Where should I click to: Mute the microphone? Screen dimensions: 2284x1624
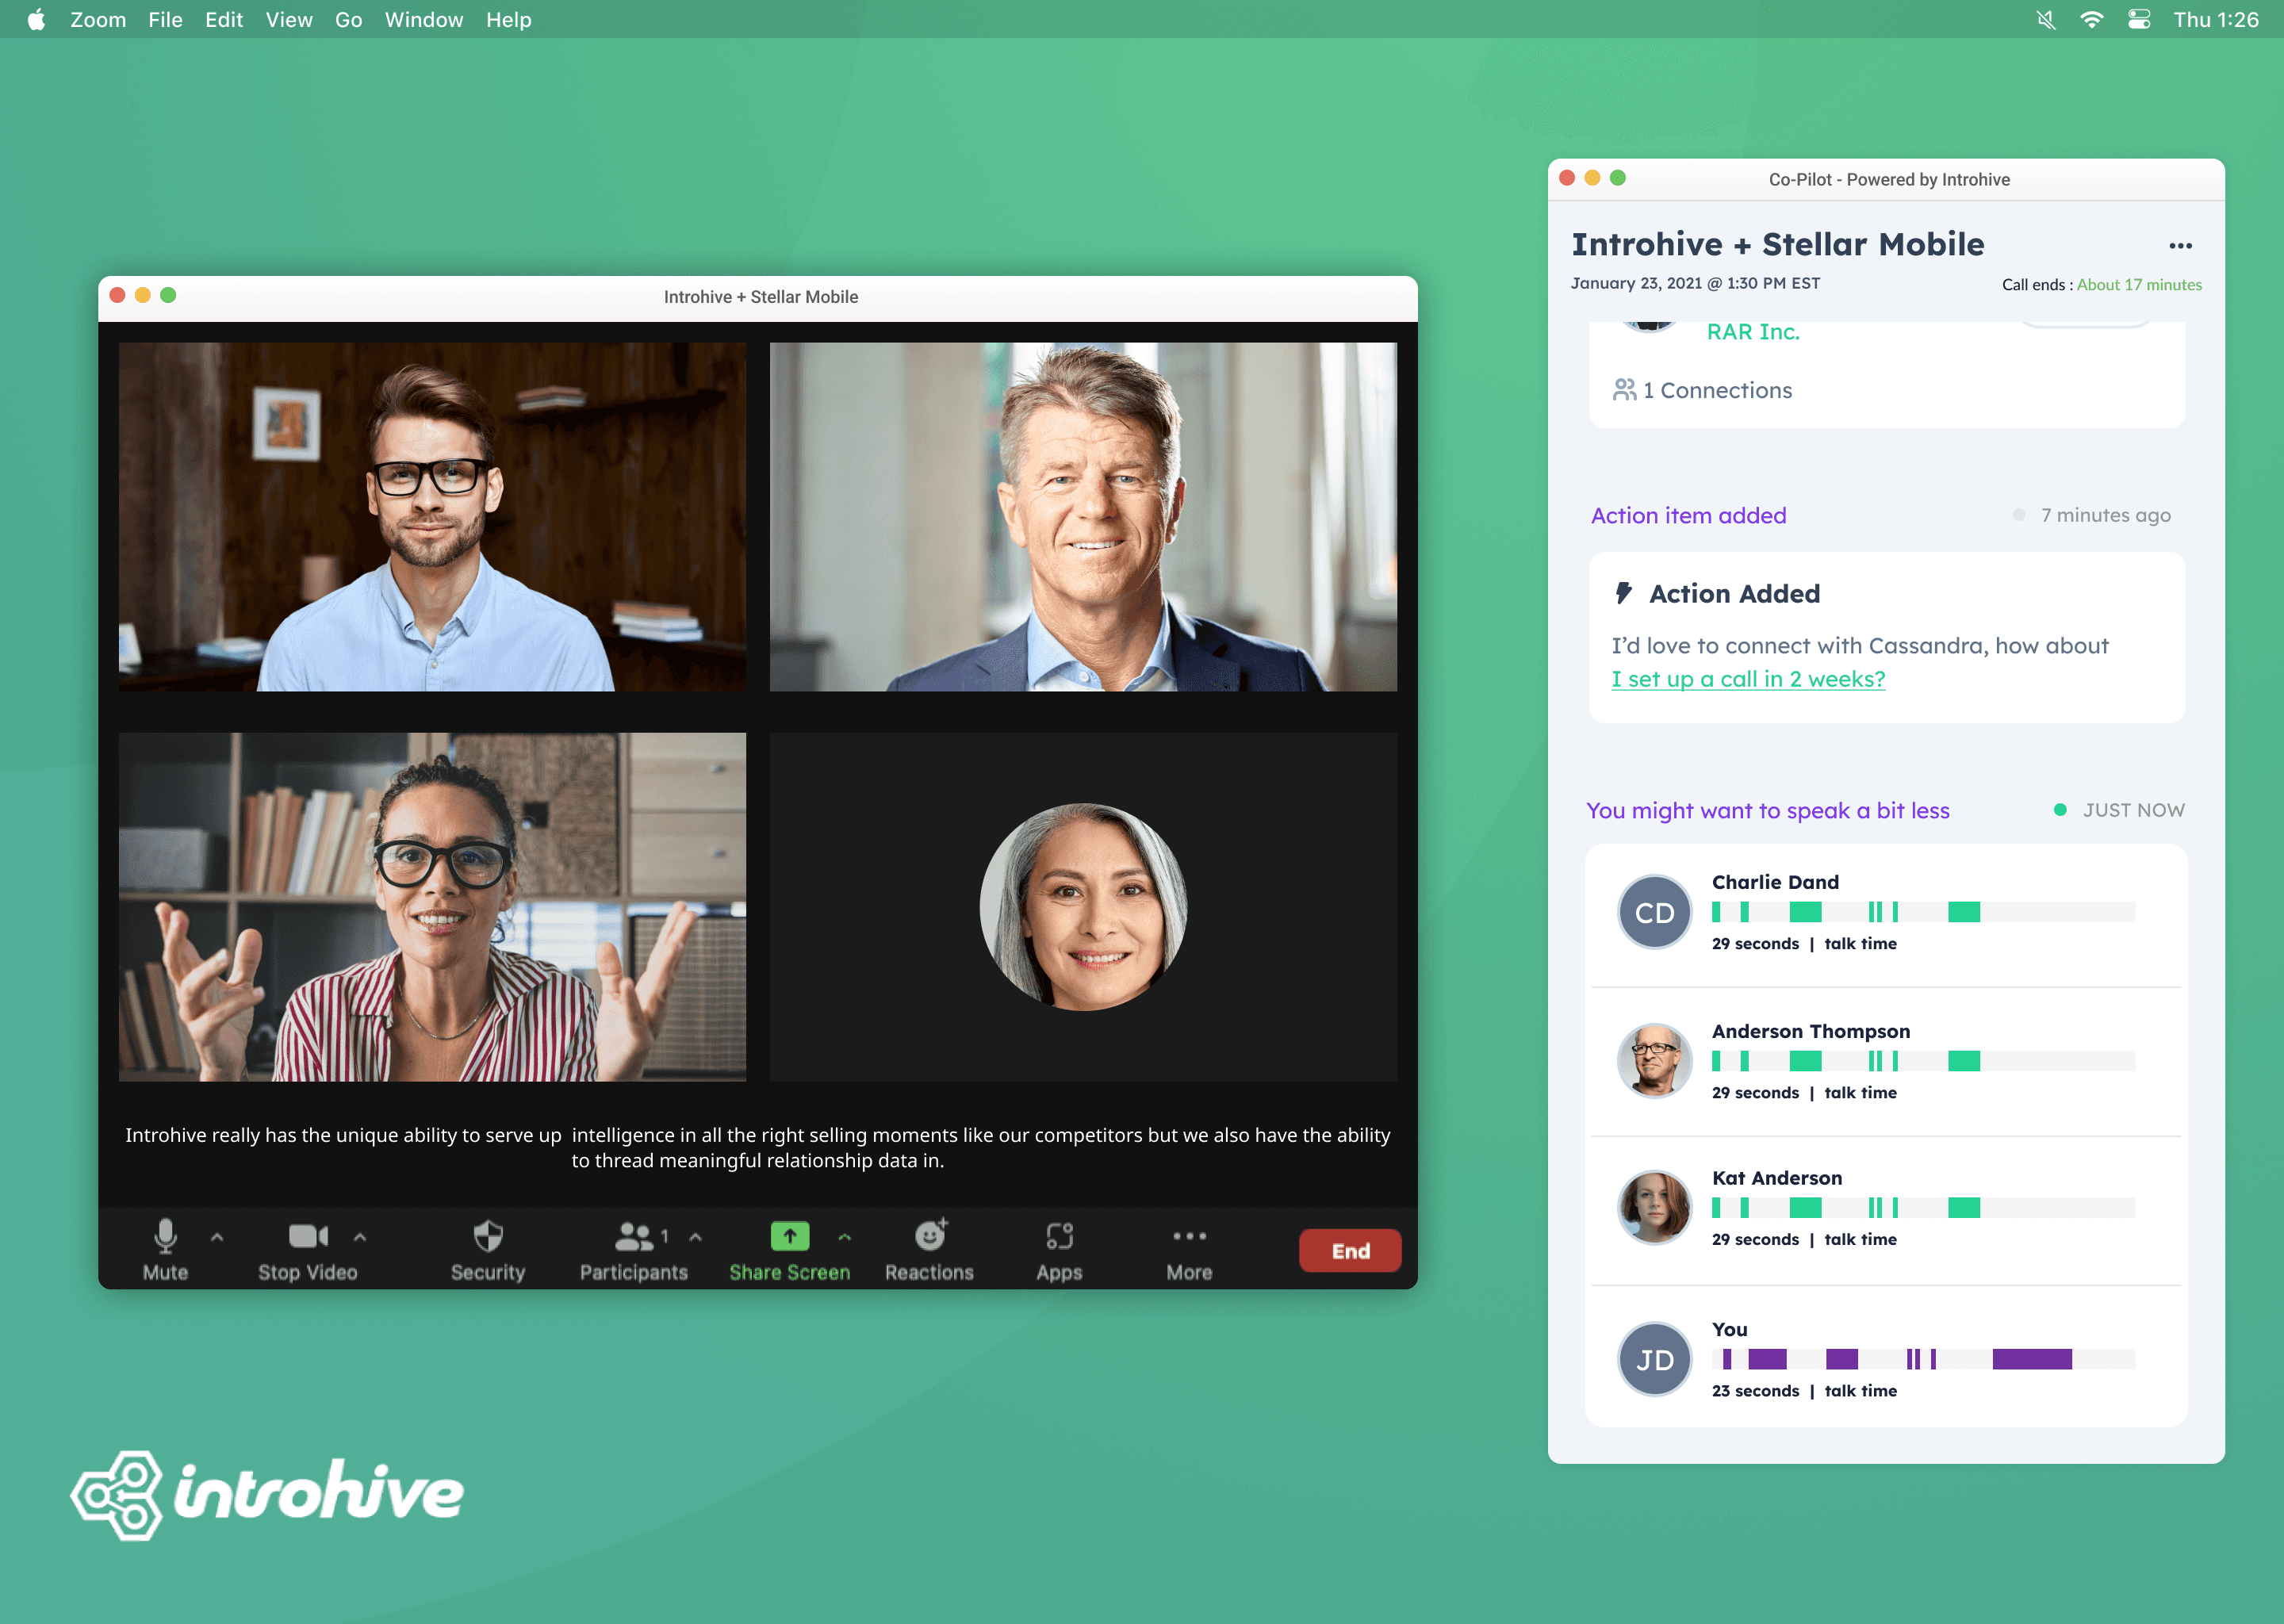(x=165, y=1237)
